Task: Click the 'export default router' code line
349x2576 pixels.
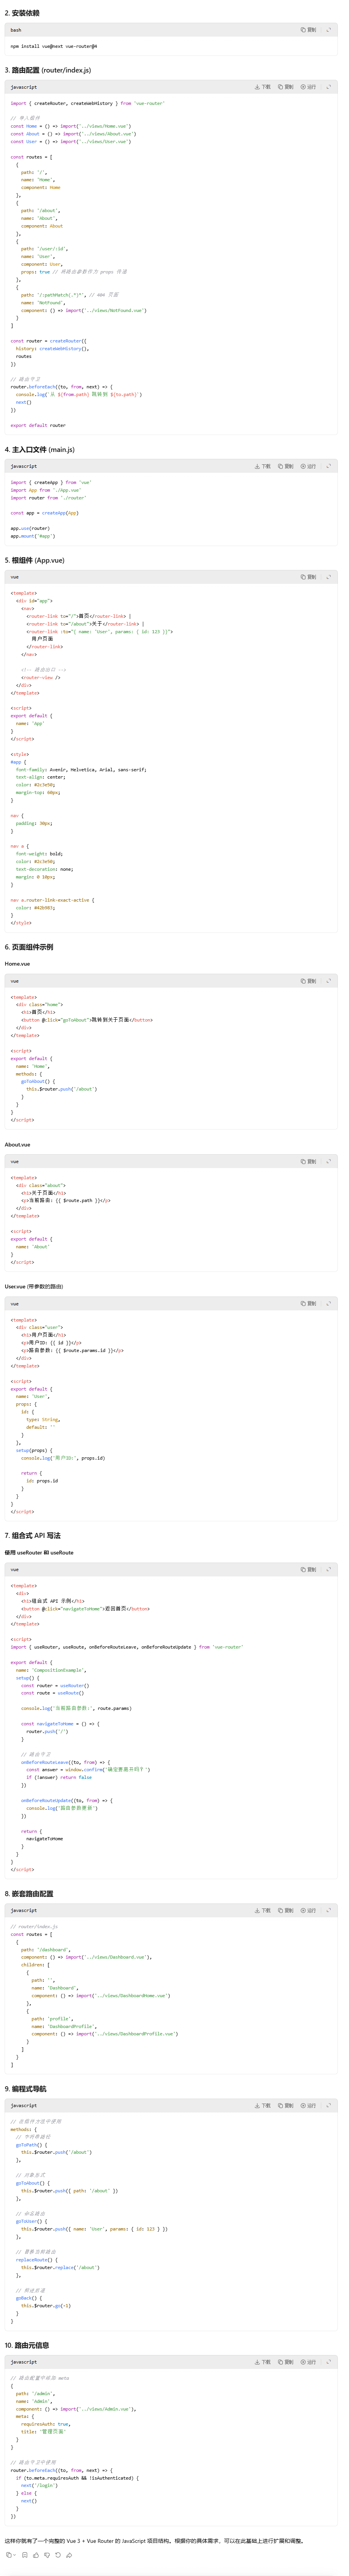Action: (x=38, y=425)
